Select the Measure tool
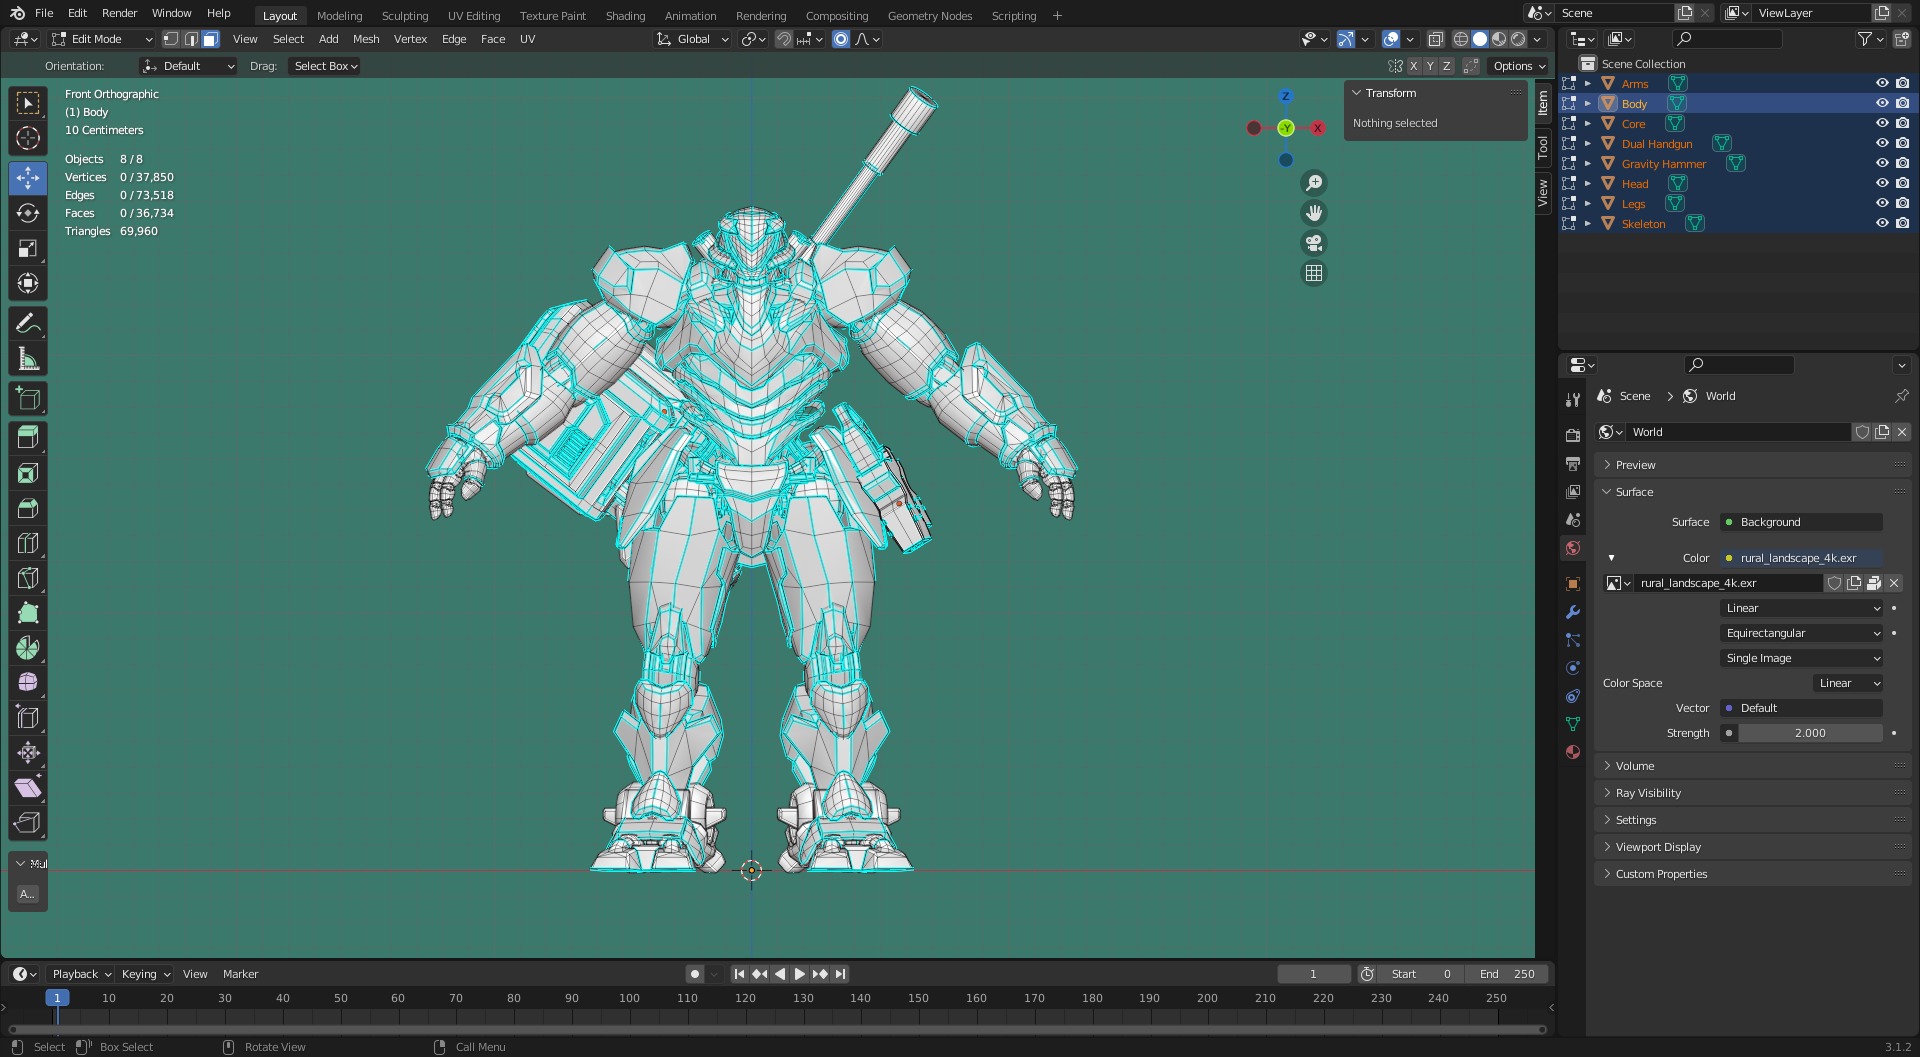This screenshot has width=1920, height=1057. coord(28,358)
